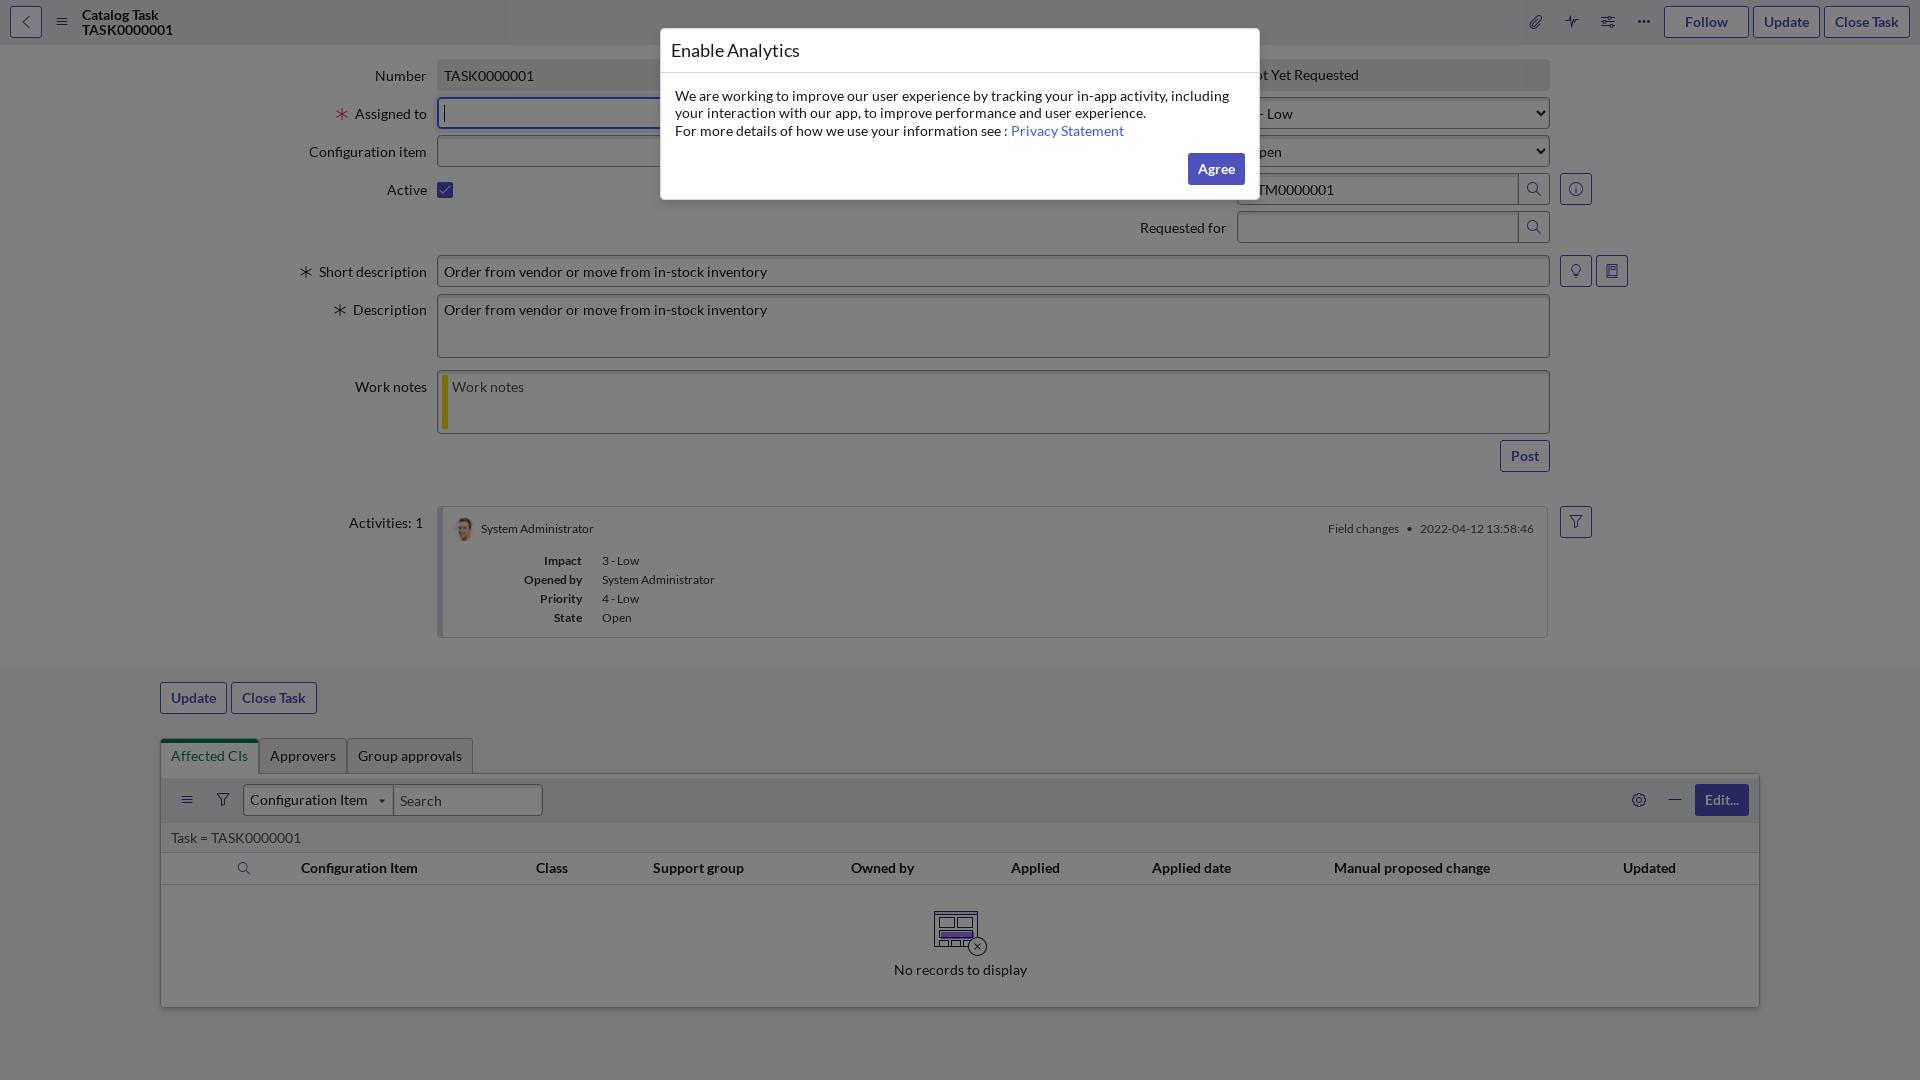Click the attachment/paperclip icon
This screenshot has height=1080, width=1920.
coord(1534,22)
